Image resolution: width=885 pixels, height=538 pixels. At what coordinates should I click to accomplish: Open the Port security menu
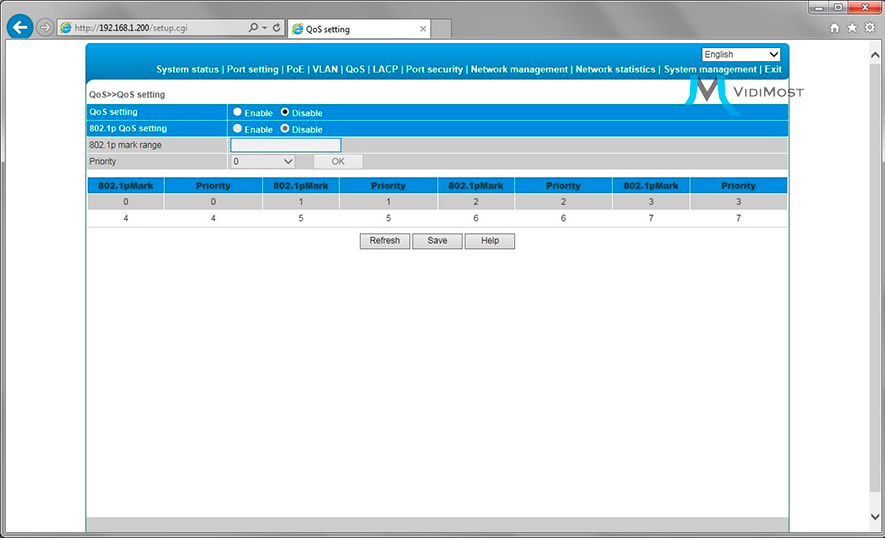click(x=434, y=70)
